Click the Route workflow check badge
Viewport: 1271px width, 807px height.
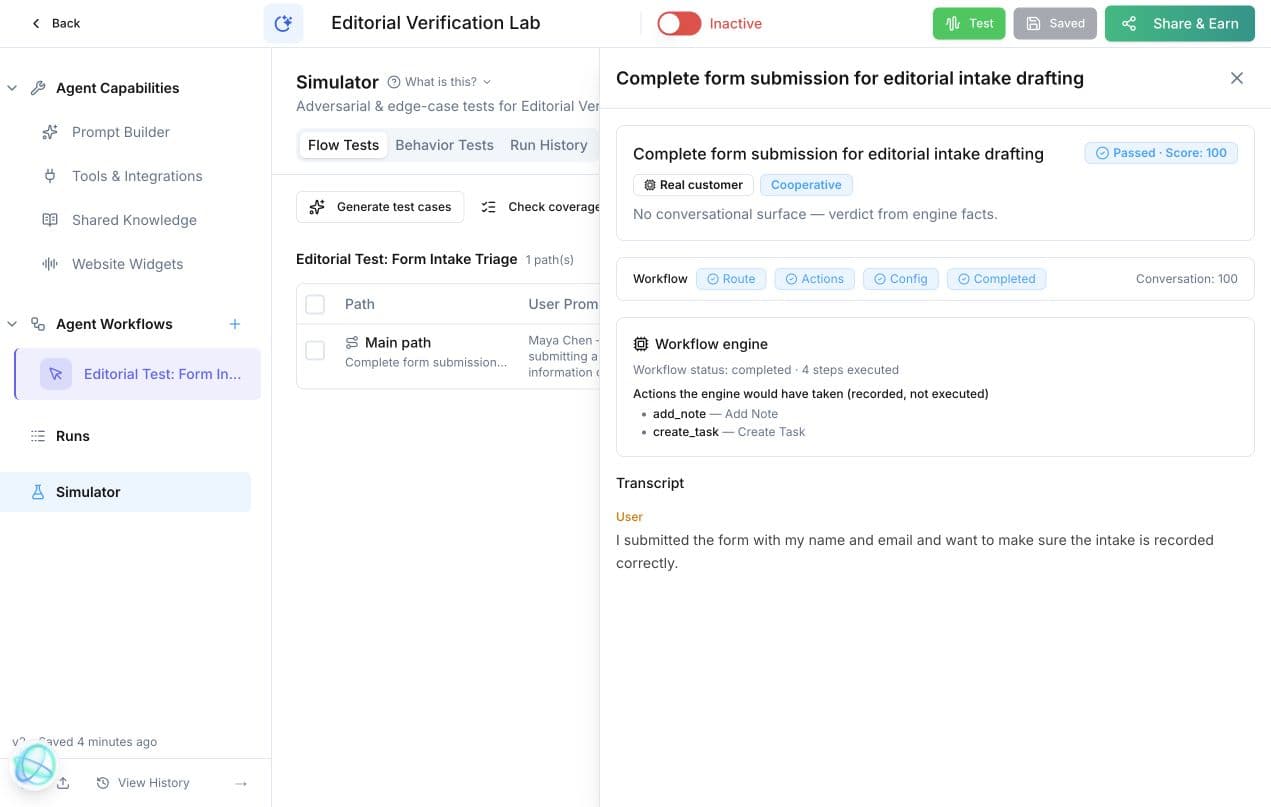(x=731, y=279)
